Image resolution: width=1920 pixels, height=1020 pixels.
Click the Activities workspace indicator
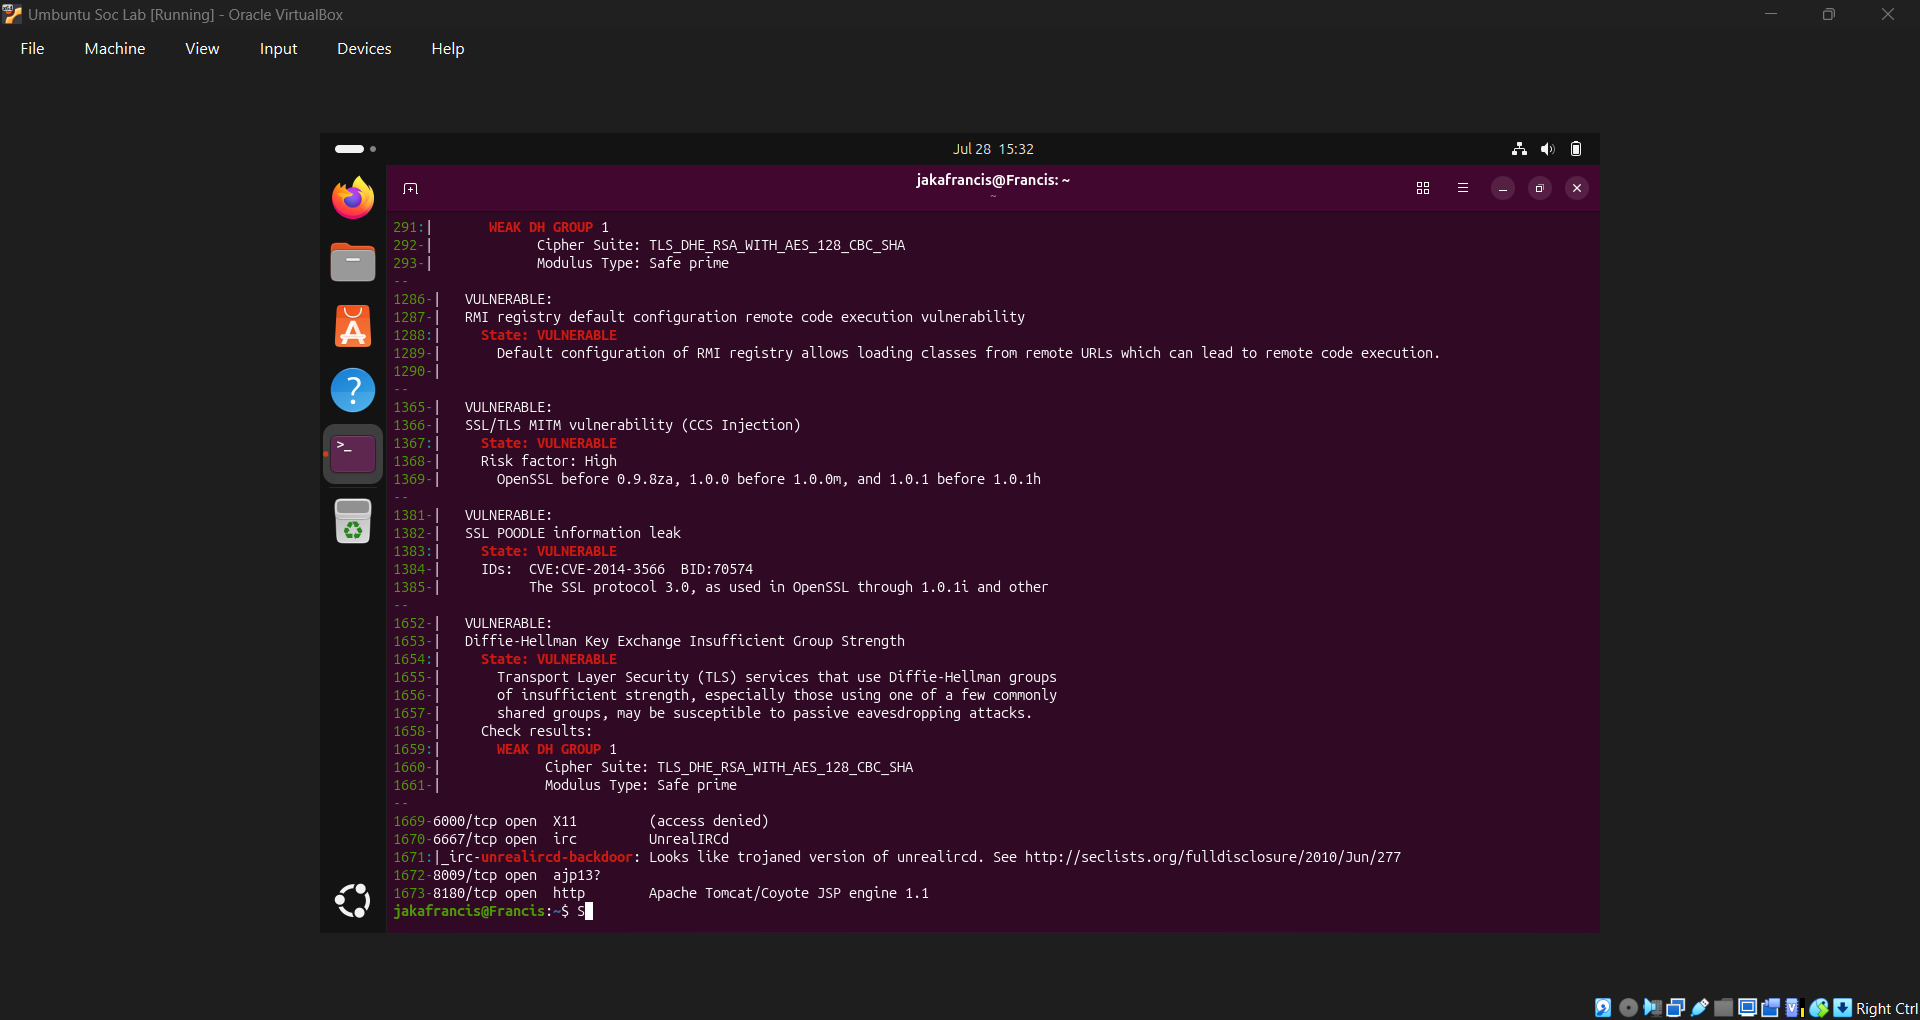pyautogui.click(x=355, y=149)
